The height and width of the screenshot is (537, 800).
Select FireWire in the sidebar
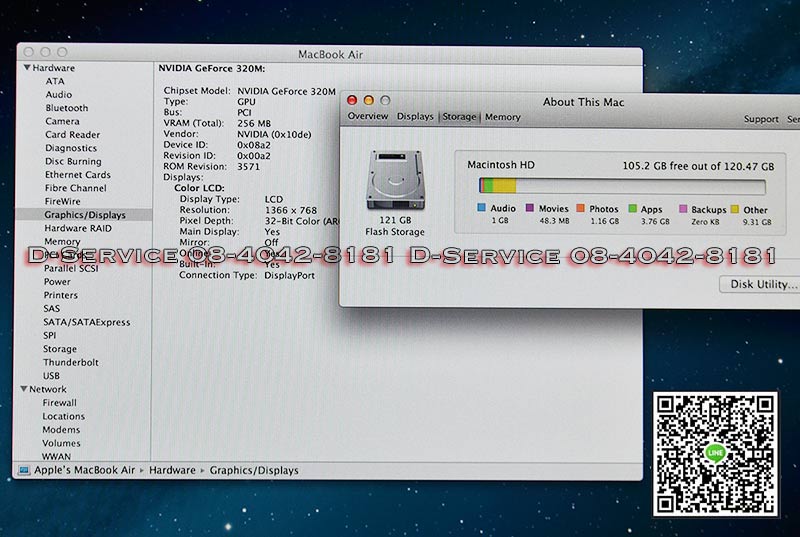click(x=62, y=201)
